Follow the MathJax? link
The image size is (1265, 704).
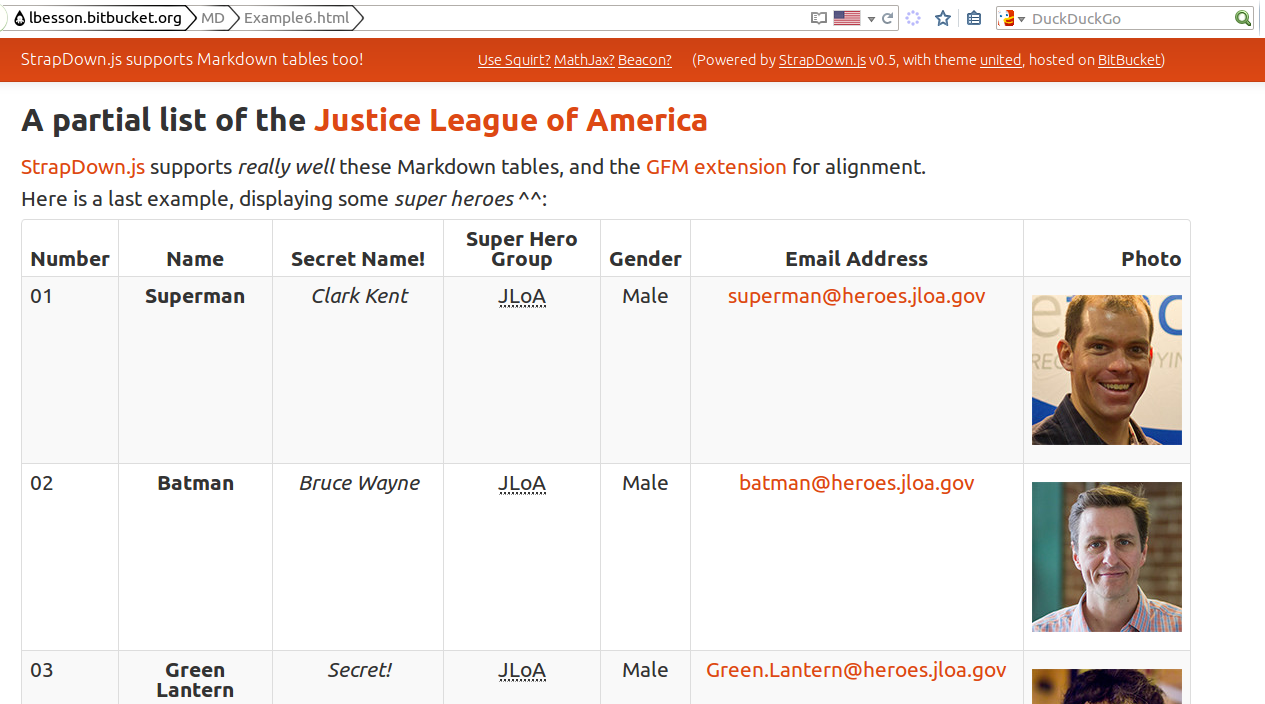[584, 60]
